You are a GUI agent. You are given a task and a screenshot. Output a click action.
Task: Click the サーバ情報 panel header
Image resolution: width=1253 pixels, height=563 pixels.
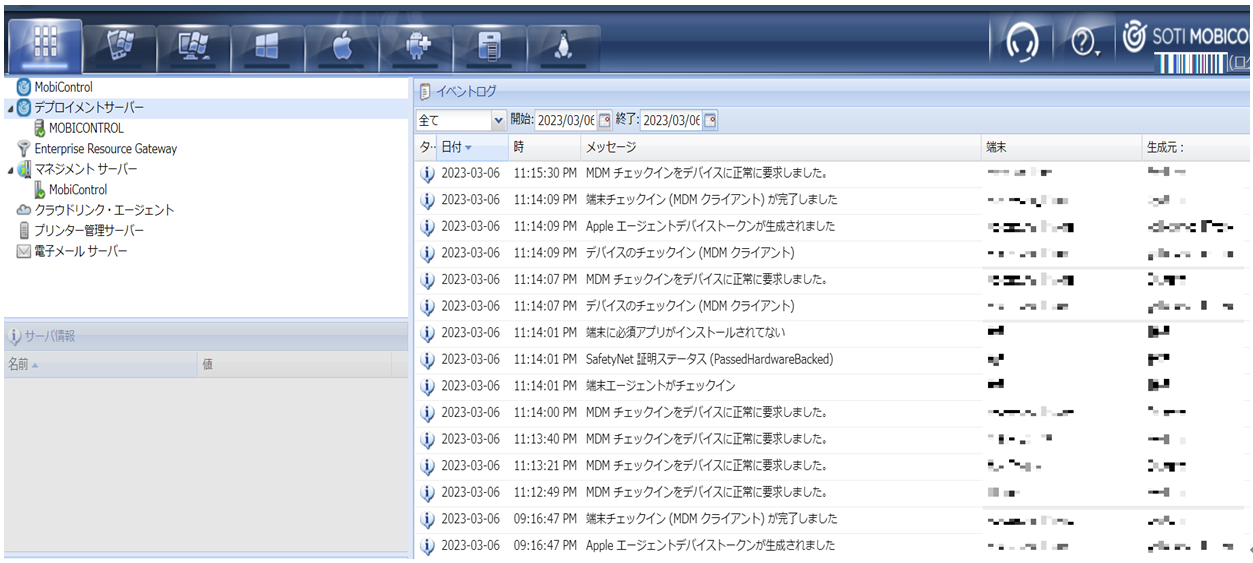(205, 336)
